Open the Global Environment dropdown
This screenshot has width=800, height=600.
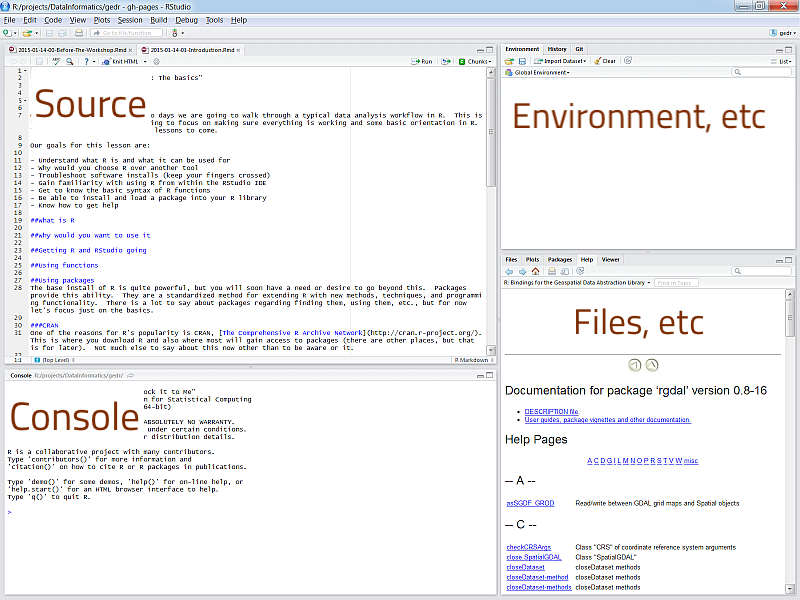click(x=537, y=72)
